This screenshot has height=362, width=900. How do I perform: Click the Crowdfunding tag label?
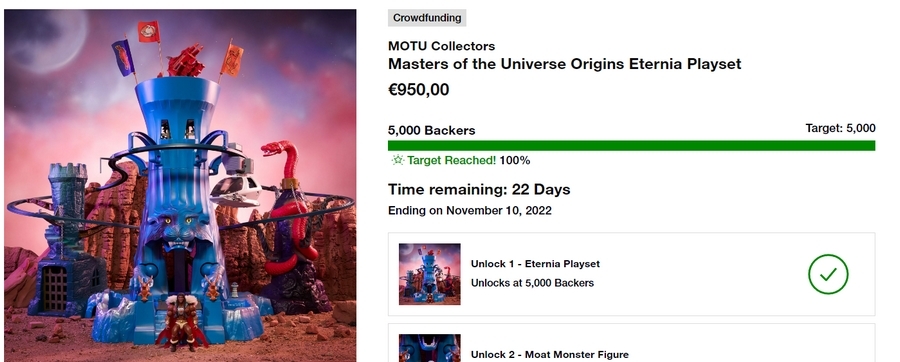(427, 18)
